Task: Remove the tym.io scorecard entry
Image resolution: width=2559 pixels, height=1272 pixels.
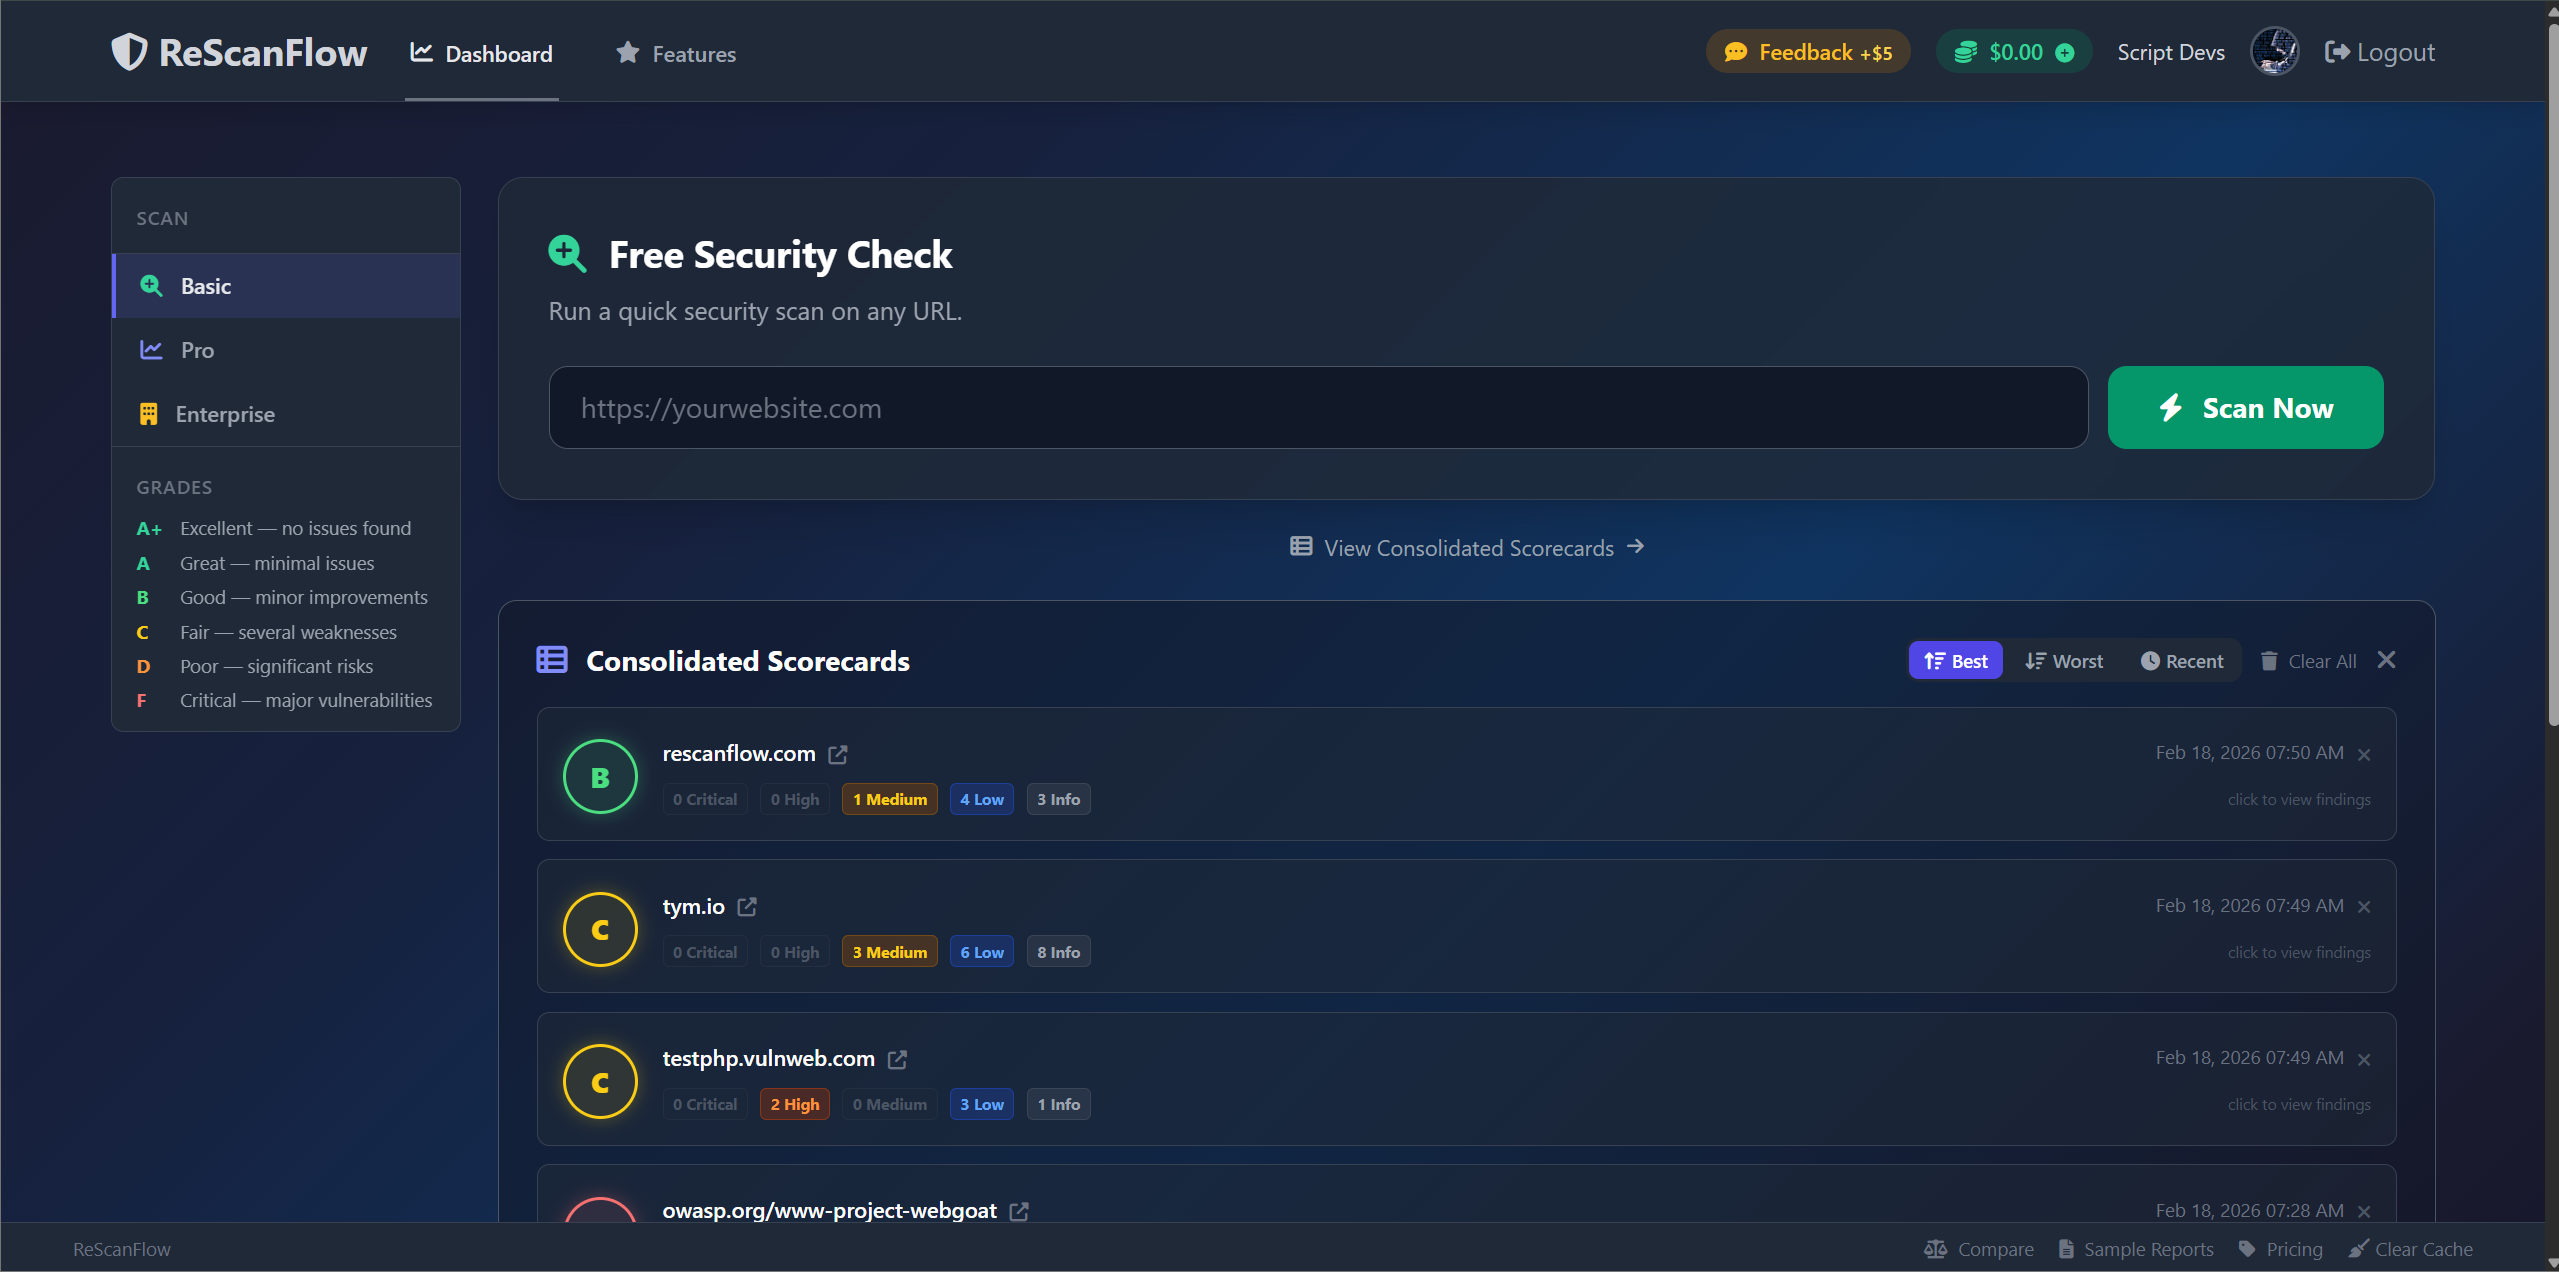Action: pyautogui.click(x=2364, y=907)
